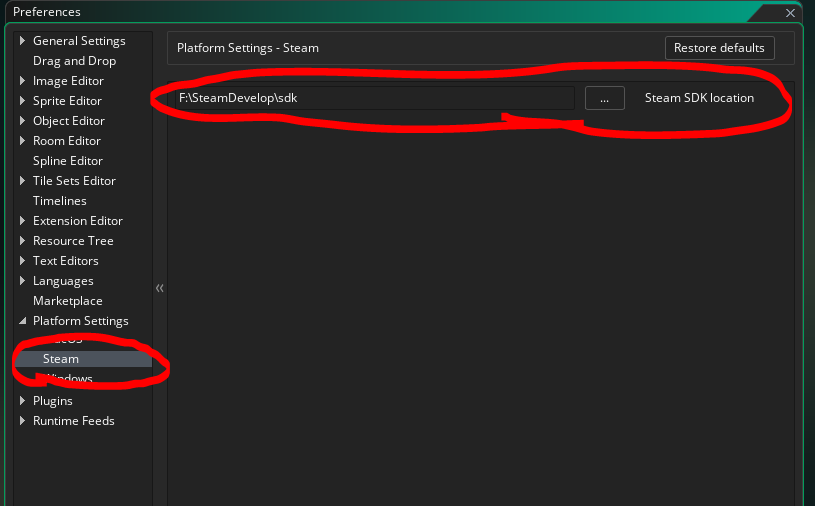Open Timelines preferences
The image size is (815, 506).
59,201
